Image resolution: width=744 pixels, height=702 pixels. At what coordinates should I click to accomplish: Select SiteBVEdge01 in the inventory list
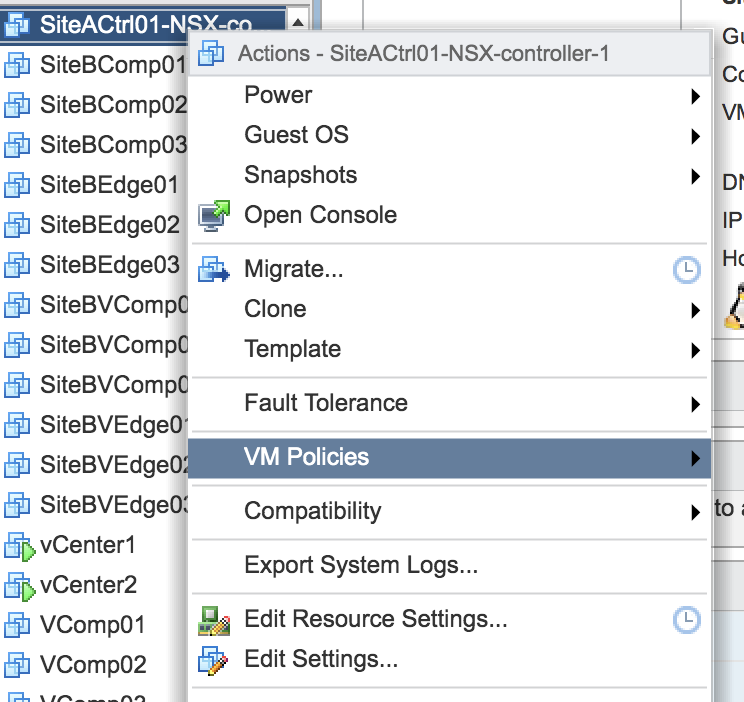point(114,424)
